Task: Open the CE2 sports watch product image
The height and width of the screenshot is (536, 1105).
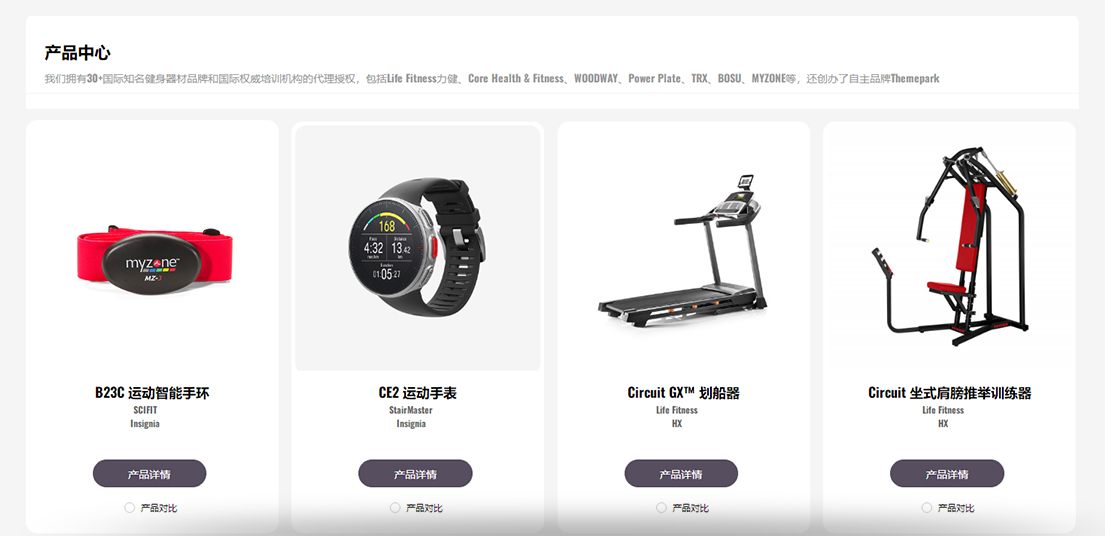Action: tap(417, 247)
